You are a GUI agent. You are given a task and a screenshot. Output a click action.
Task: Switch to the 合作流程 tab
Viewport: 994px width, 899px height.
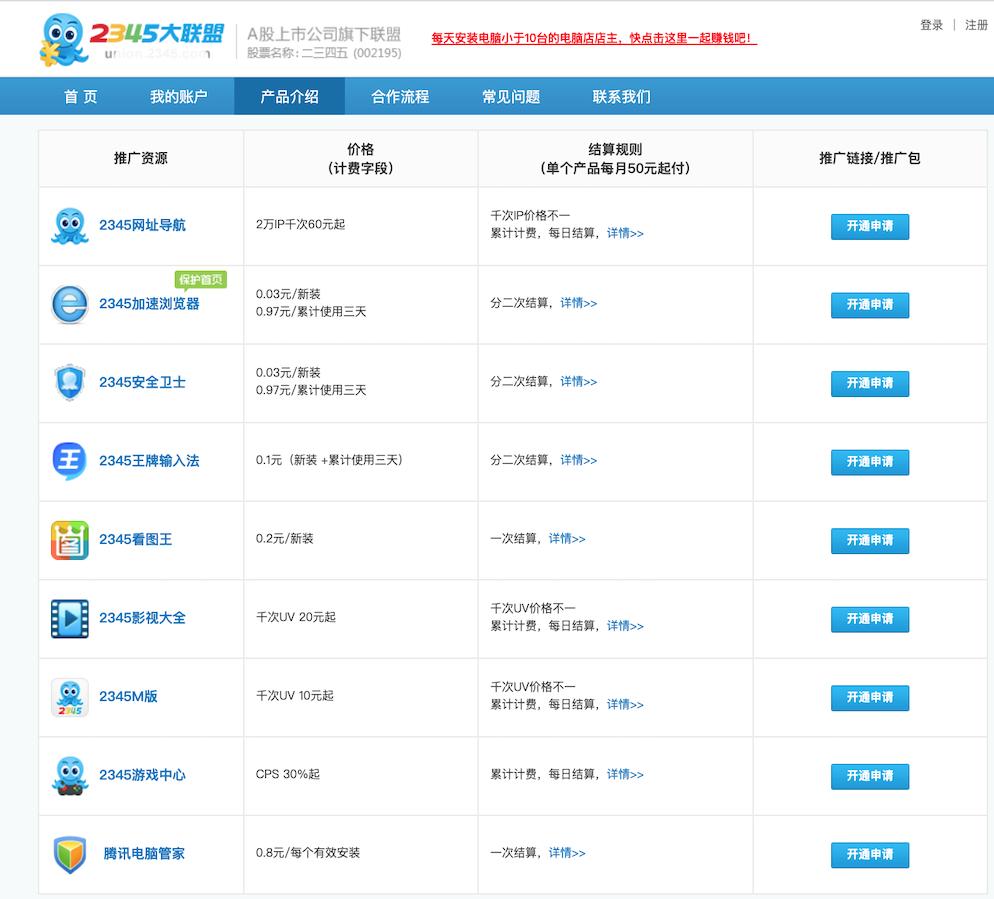[399, 96]
